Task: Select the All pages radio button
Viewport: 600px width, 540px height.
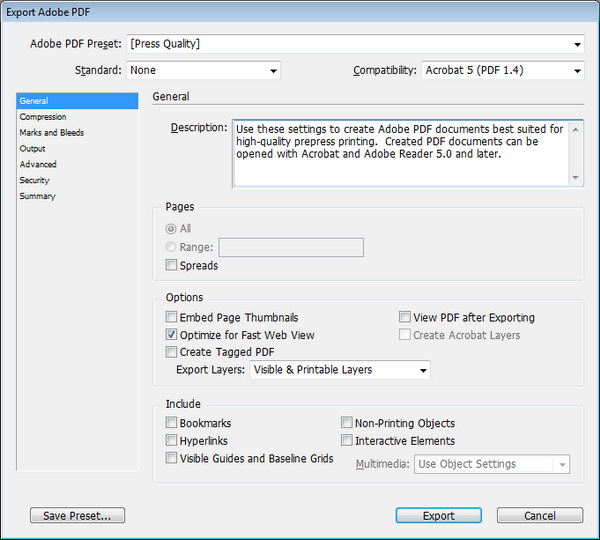Action: click(171, 229)
